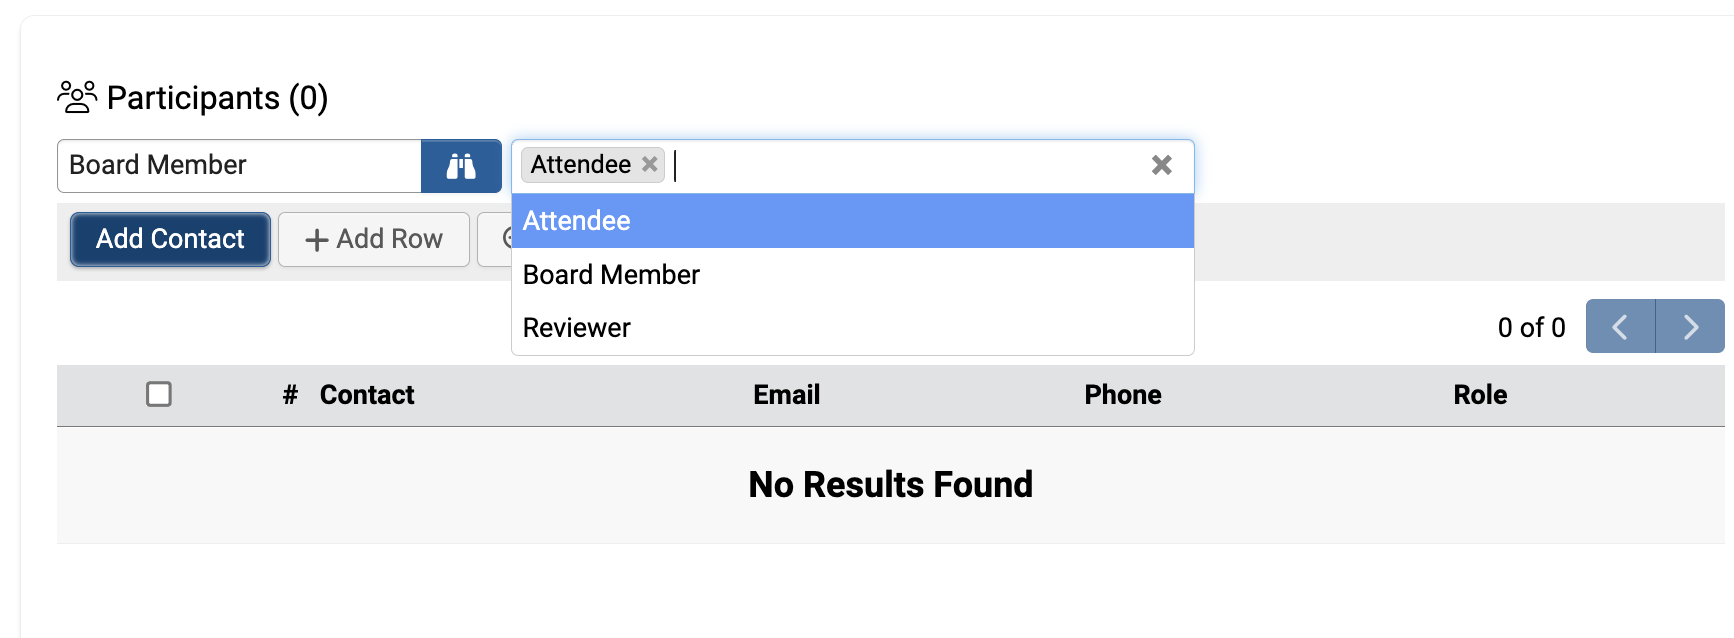The height and width of the screenshot is (638, 1734).
Task: Sort by the Email column header
Action: pos(786,395)
